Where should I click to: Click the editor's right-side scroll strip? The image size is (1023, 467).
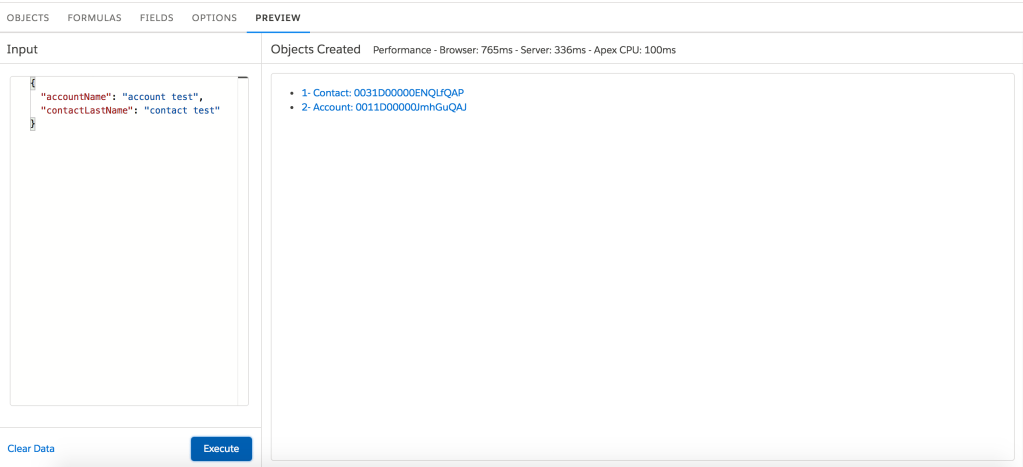[242, 240]
